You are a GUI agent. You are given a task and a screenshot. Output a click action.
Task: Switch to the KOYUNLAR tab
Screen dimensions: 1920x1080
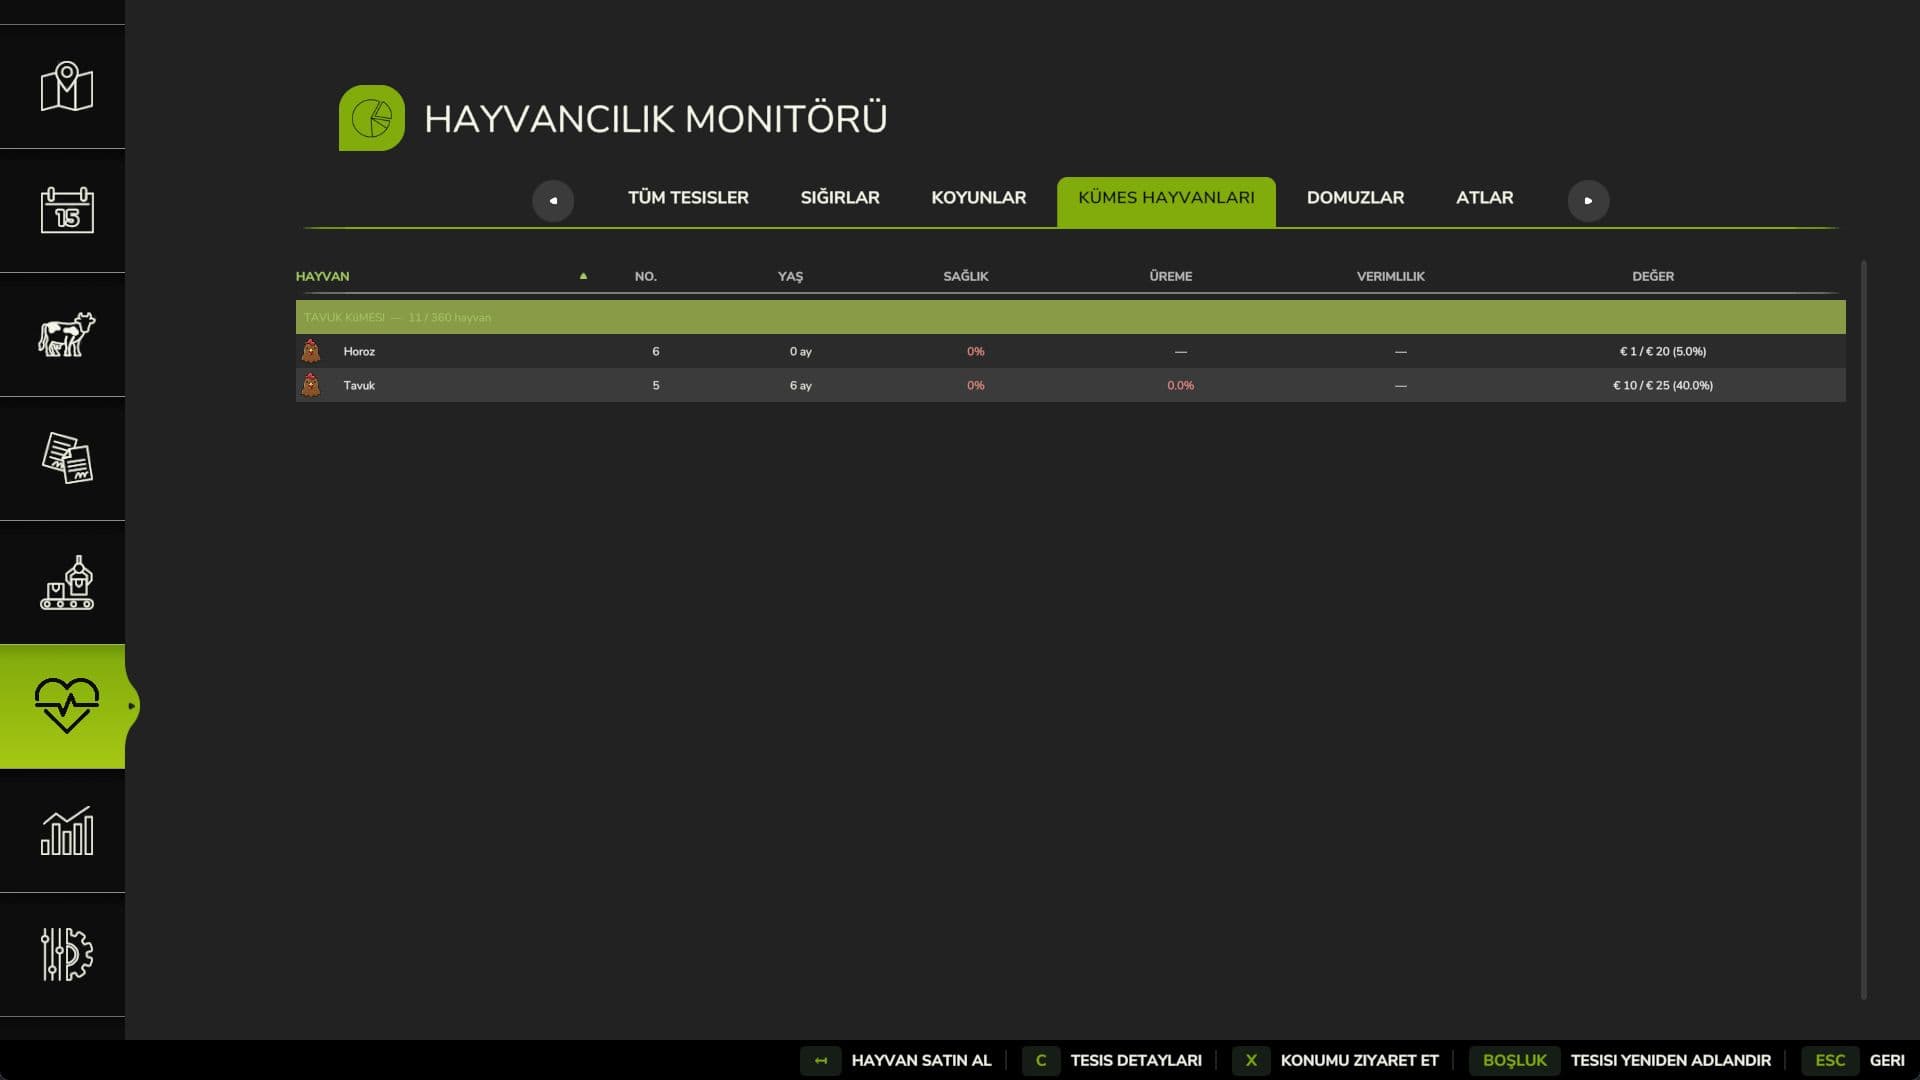(x=978, y=198)
